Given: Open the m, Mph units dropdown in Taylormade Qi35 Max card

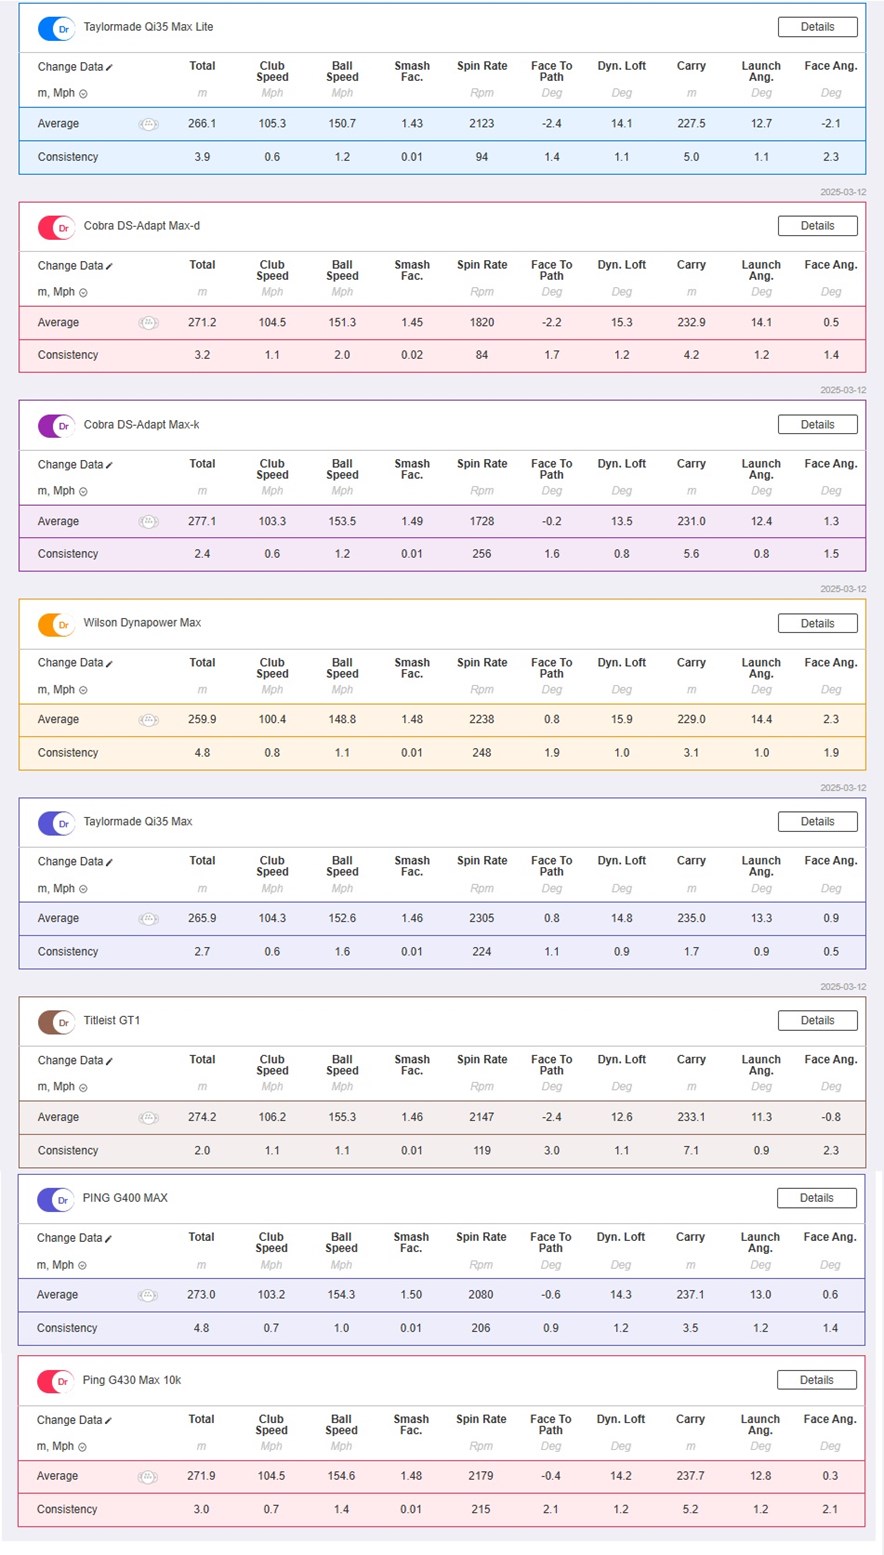Looking at the screenshot, I should click(62, 889).
